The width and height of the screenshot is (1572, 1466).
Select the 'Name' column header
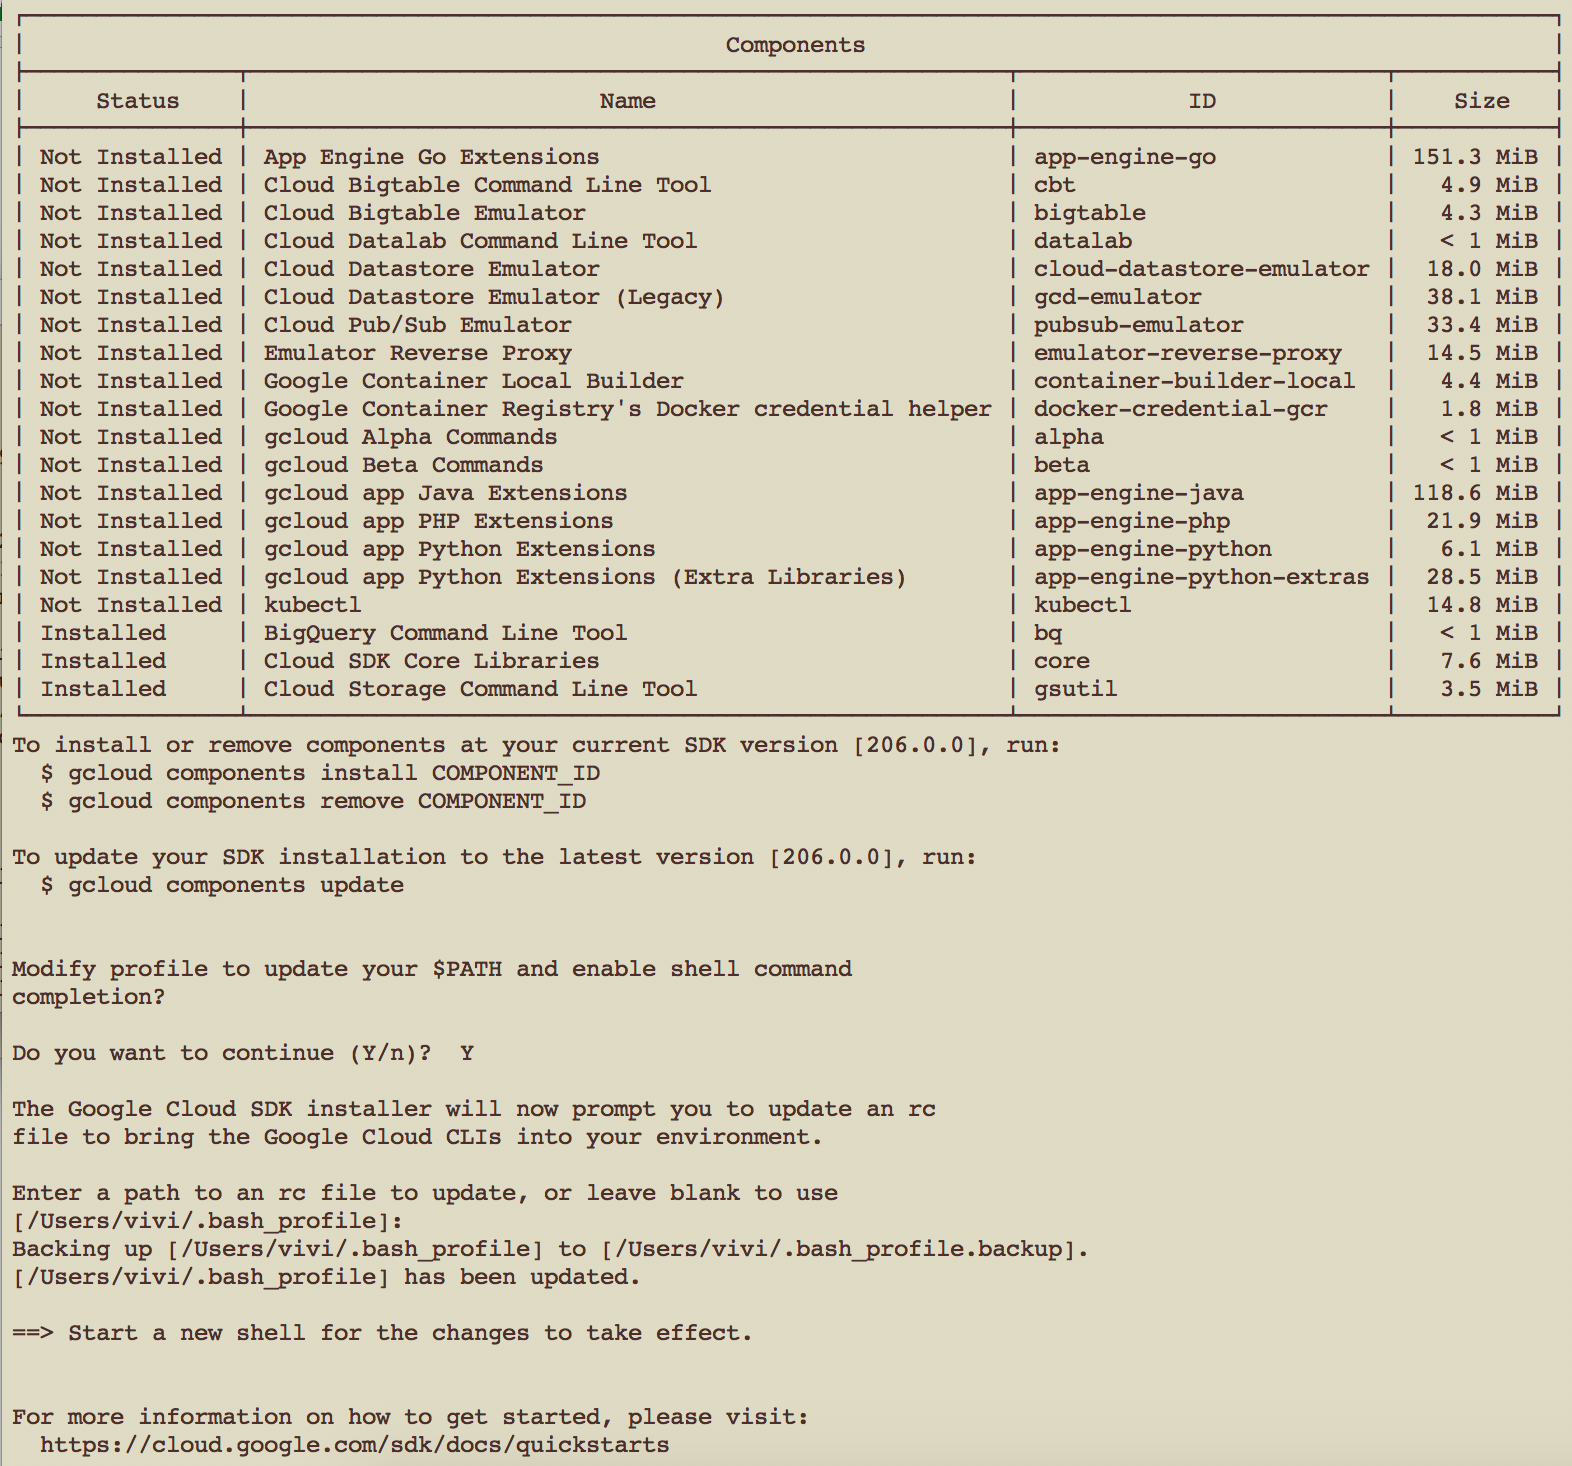click(x=627, y=101)
